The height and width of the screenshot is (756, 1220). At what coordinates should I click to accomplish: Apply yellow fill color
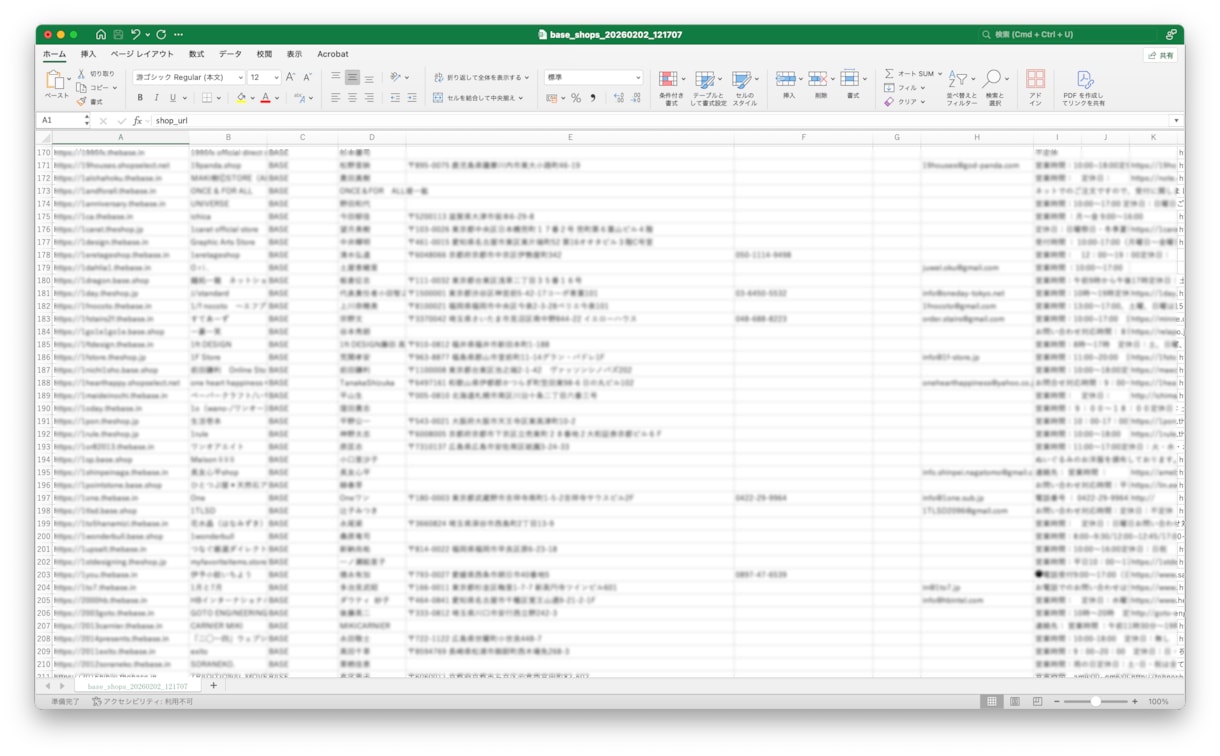pyautogui.click(x=240, y=98)
